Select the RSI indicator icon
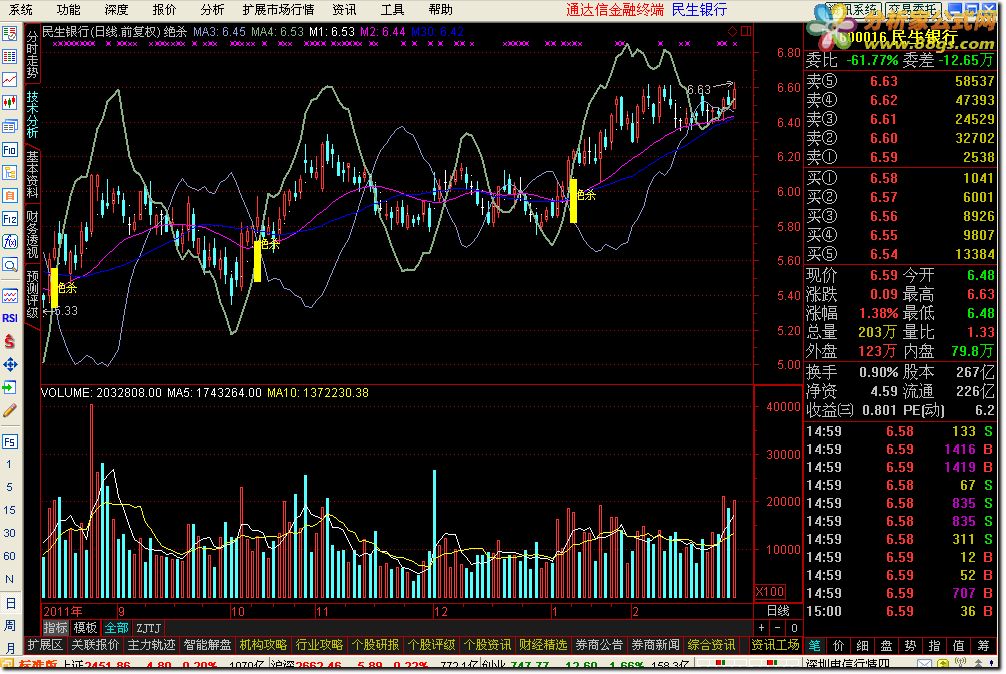The width and height of the screenshot is (1006, 674). click(x=10, y=318)
